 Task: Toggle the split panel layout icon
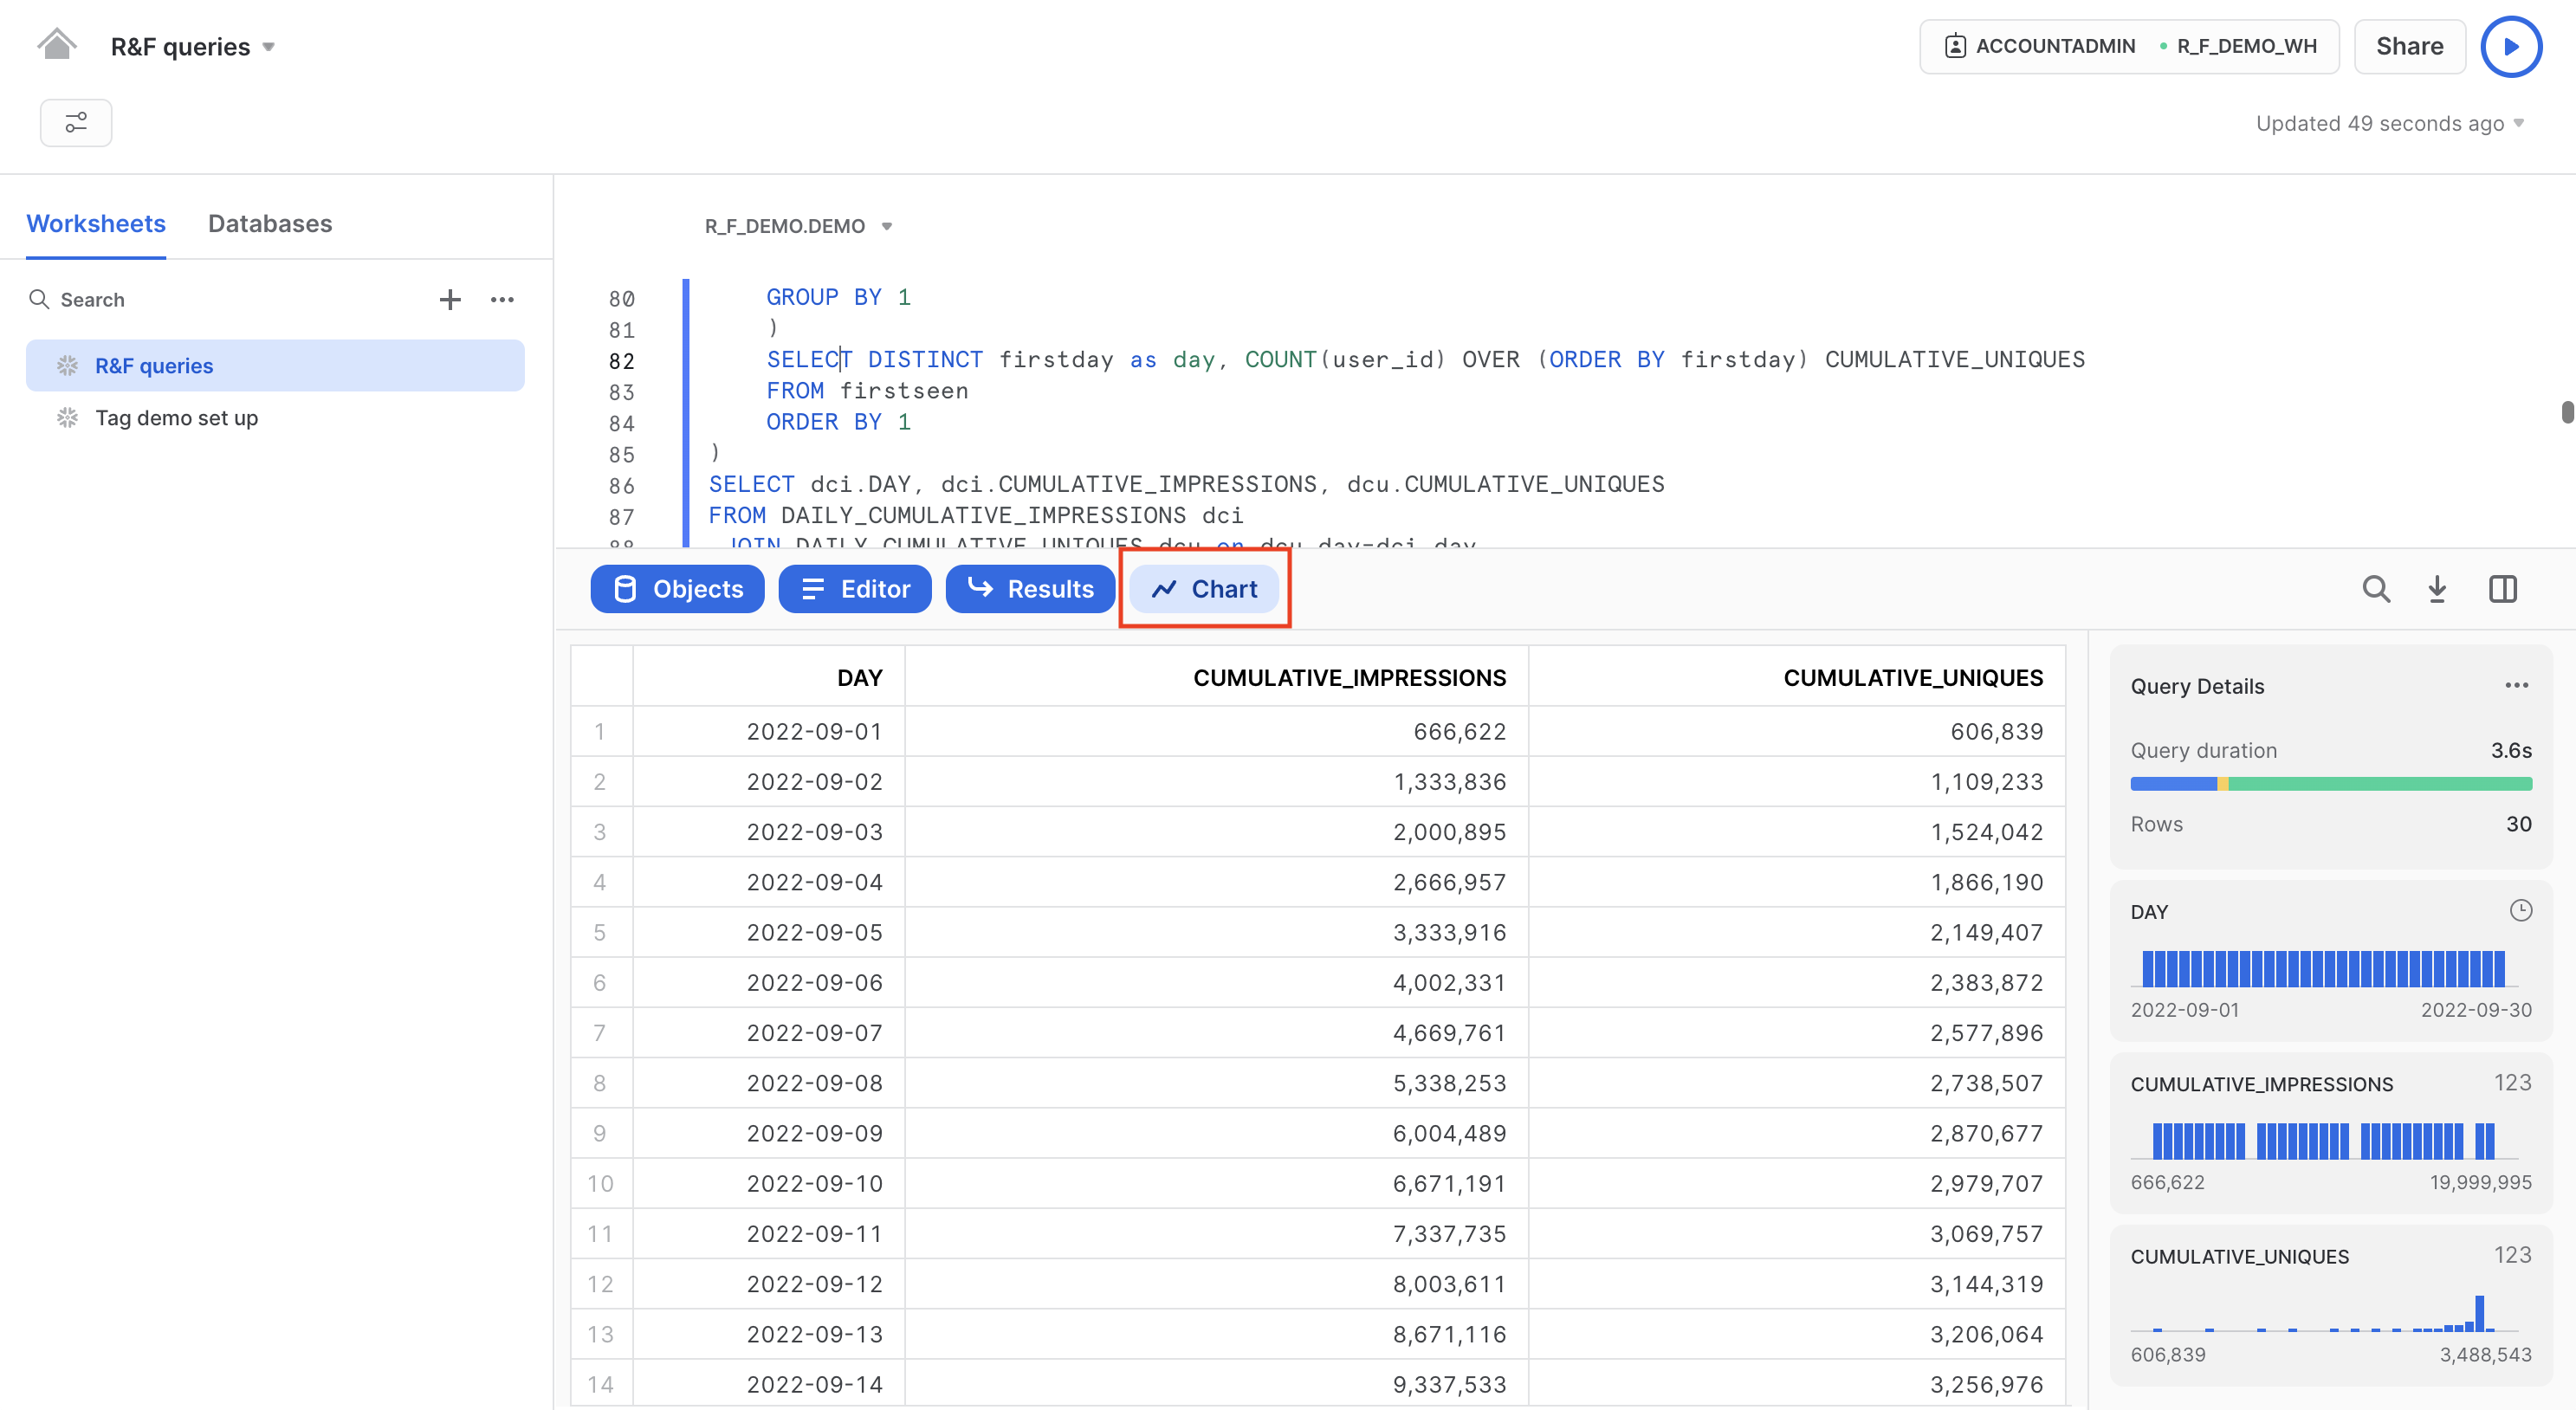2502,589
